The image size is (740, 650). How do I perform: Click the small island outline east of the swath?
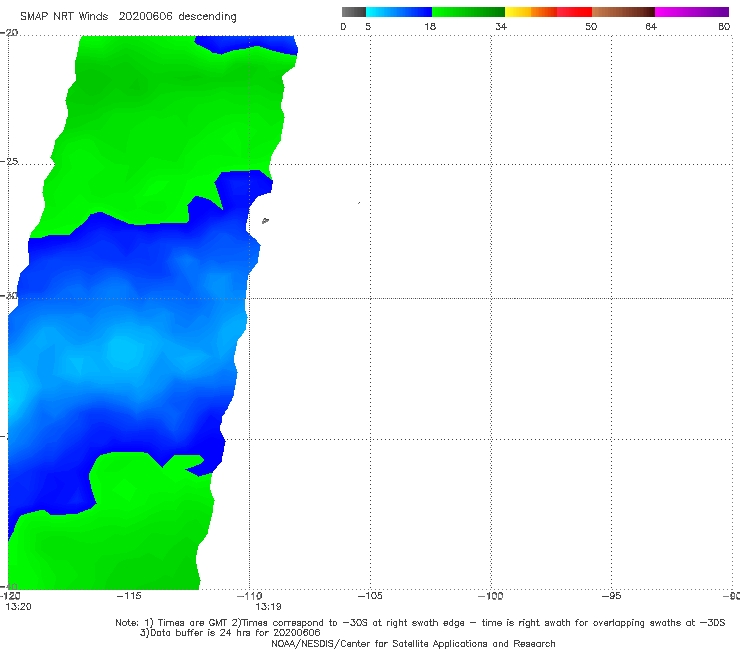point(265,220)
